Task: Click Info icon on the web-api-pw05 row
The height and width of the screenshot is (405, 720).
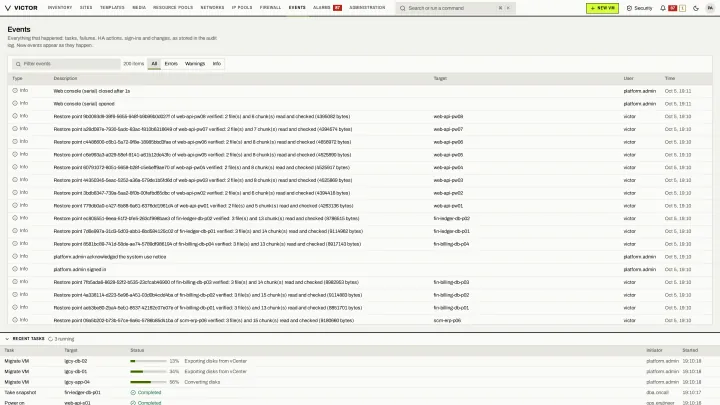Action: coord(15,154)
